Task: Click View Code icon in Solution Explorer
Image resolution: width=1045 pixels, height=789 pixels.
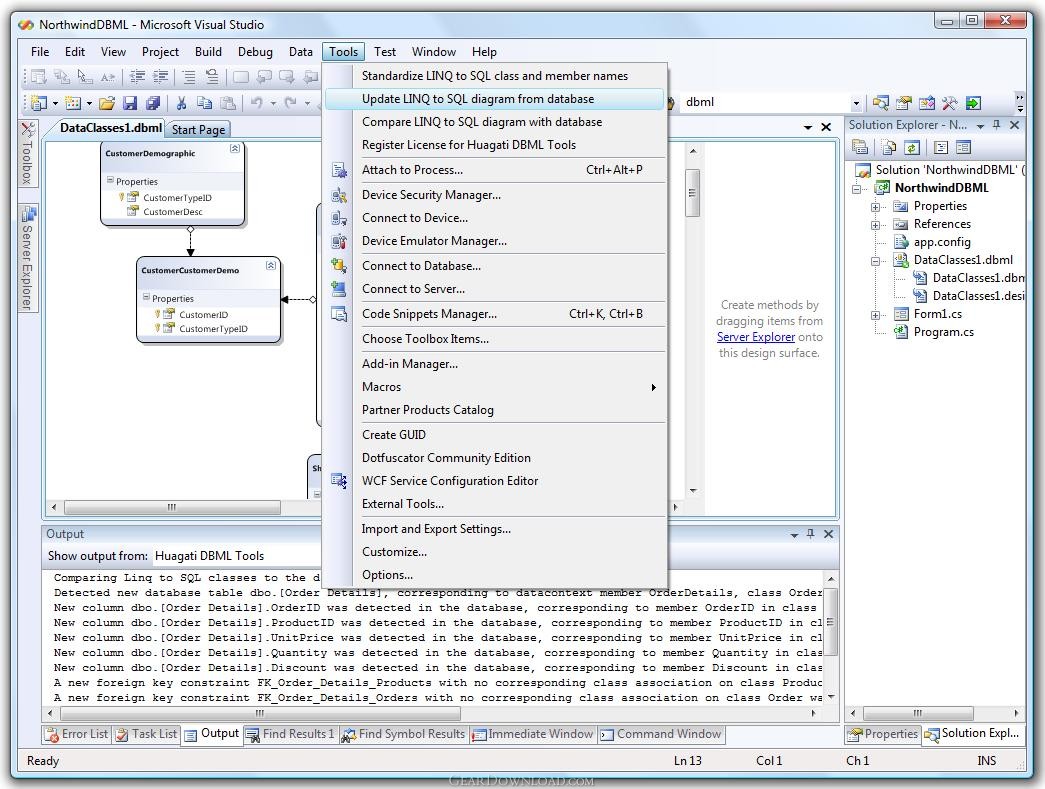Action: tap(940, 147)
